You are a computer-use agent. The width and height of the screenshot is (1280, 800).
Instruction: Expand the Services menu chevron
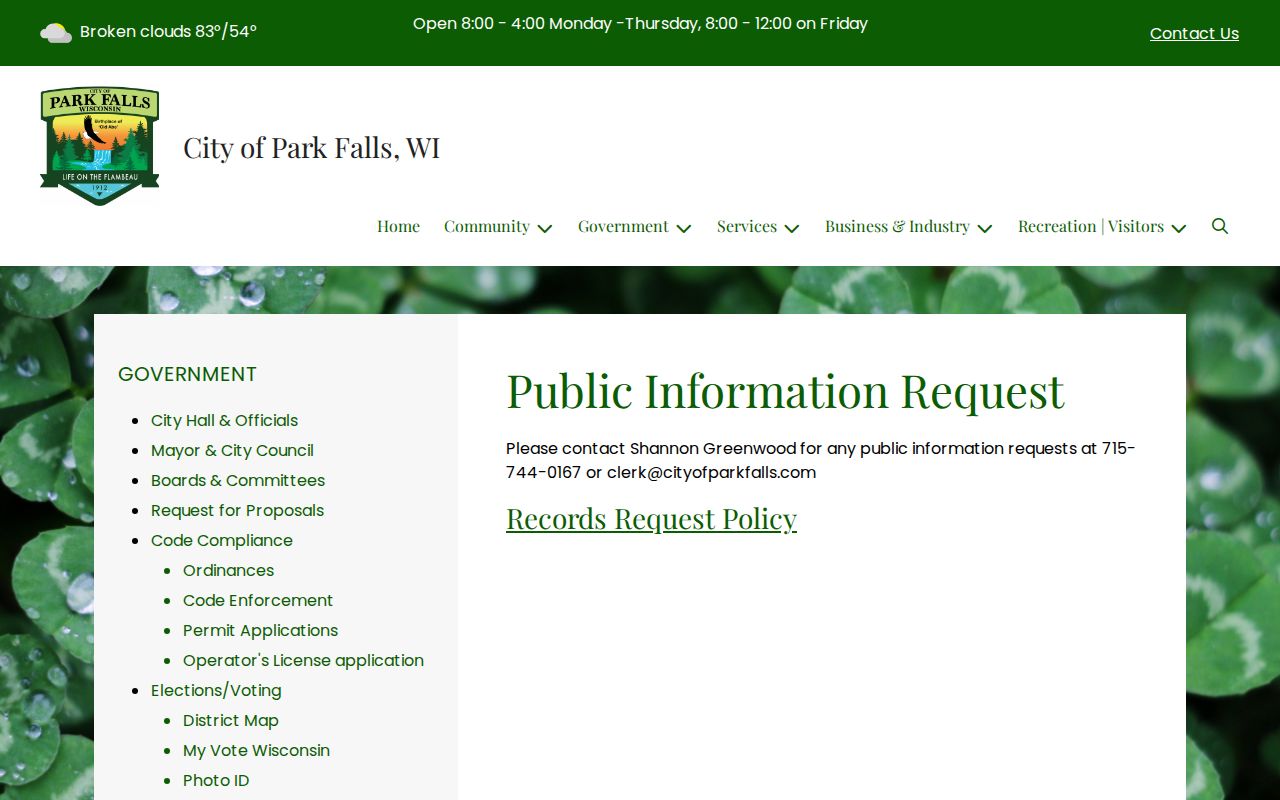tap(792, 228)
